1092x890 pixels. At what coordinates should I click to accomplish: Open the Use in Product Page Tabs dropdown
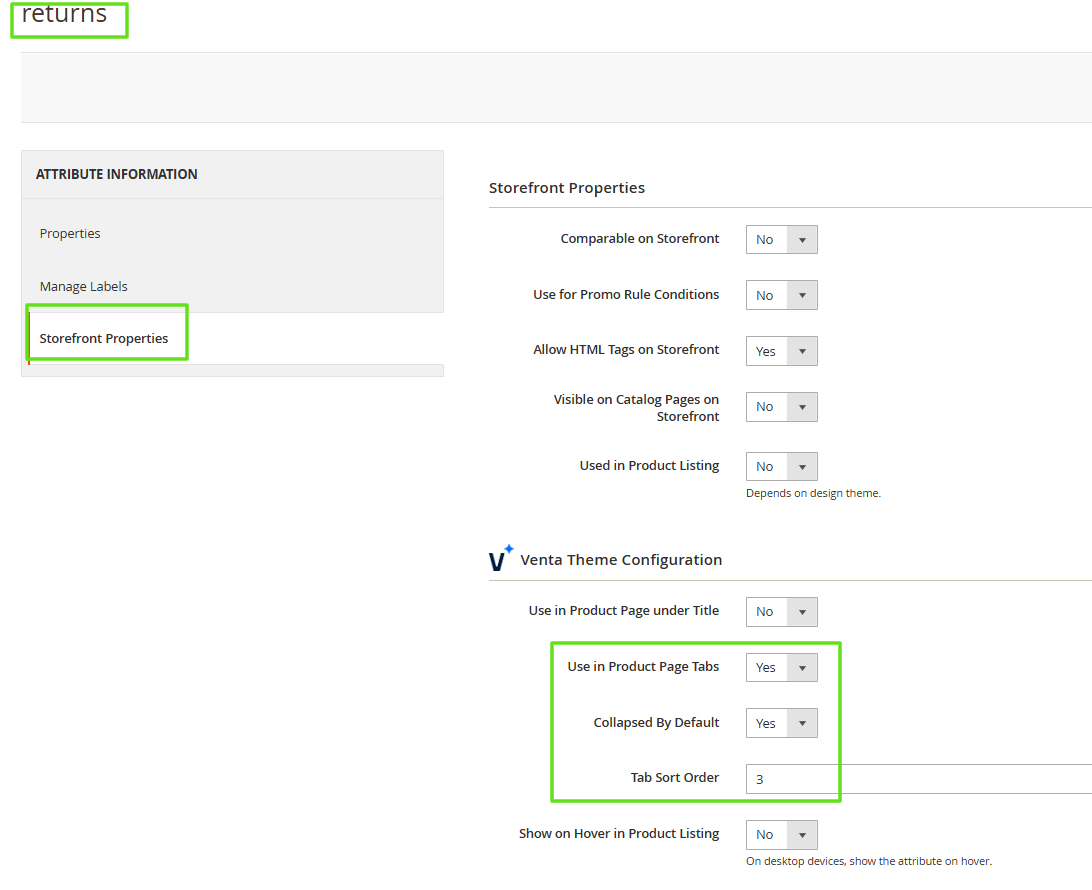click(781, 667)
